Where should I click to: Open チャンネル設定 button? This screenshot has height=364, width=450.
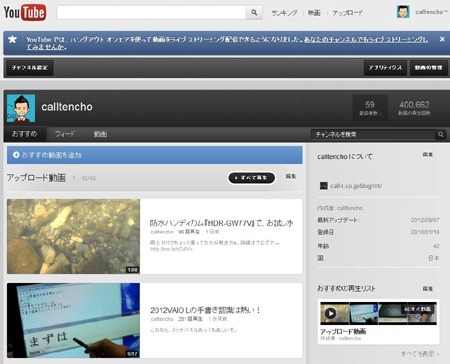pyautogui.click(x=30, y=68)
